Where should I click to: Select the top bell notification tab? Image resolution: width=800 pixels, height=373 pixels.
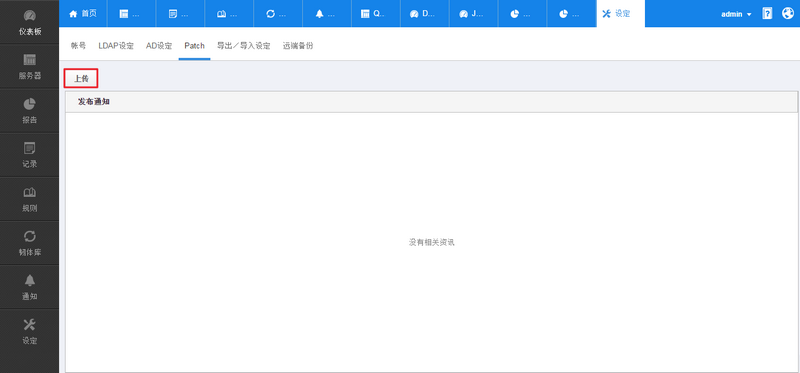[327, 14]
